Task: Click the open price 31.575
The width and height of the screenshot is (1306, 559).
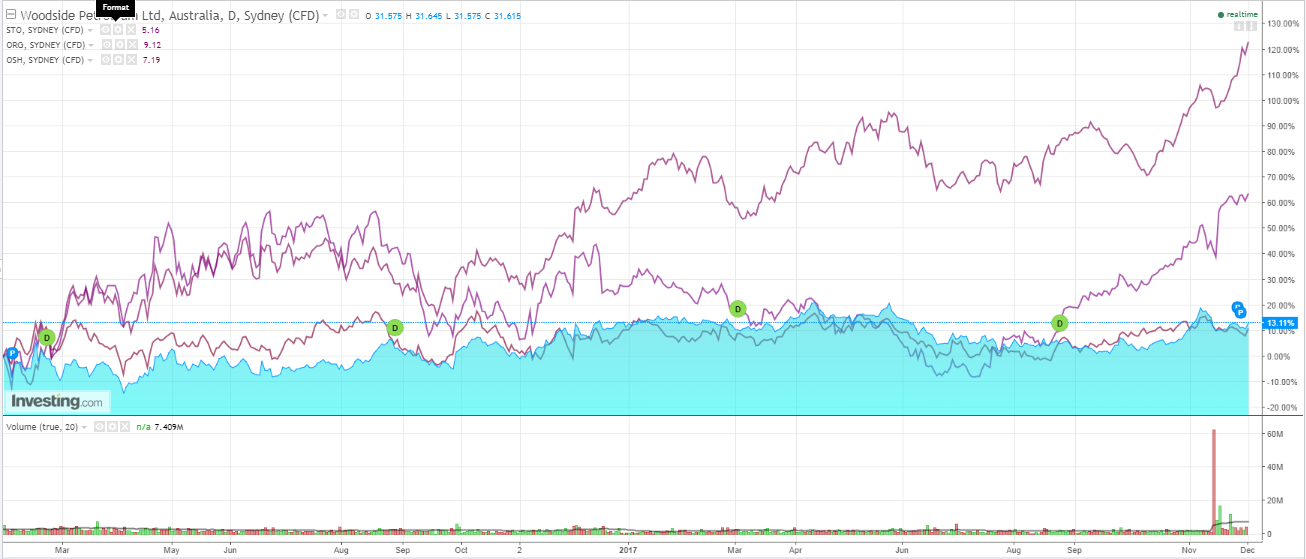Action: click(388, 15)
